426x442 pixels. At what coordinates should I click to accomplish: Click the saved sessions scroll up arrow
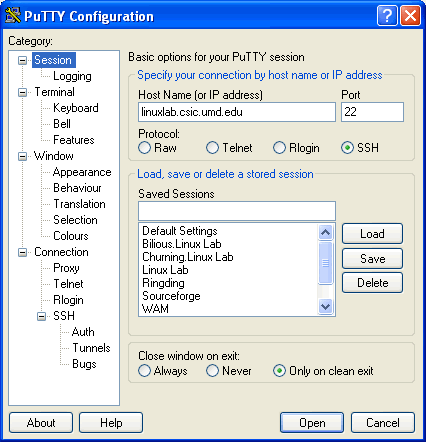[x=325, y=232]
